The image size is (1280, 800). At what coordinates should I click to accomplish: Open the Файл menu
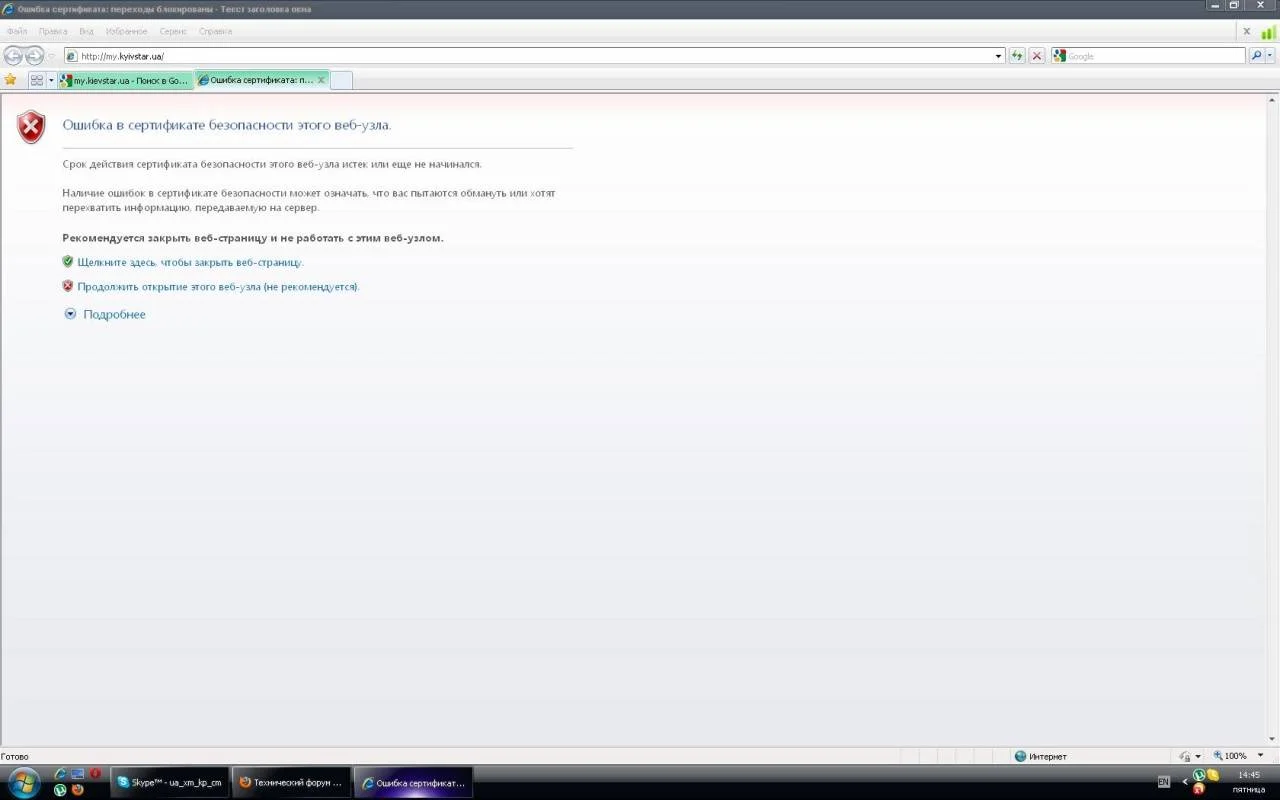point(17,31)
